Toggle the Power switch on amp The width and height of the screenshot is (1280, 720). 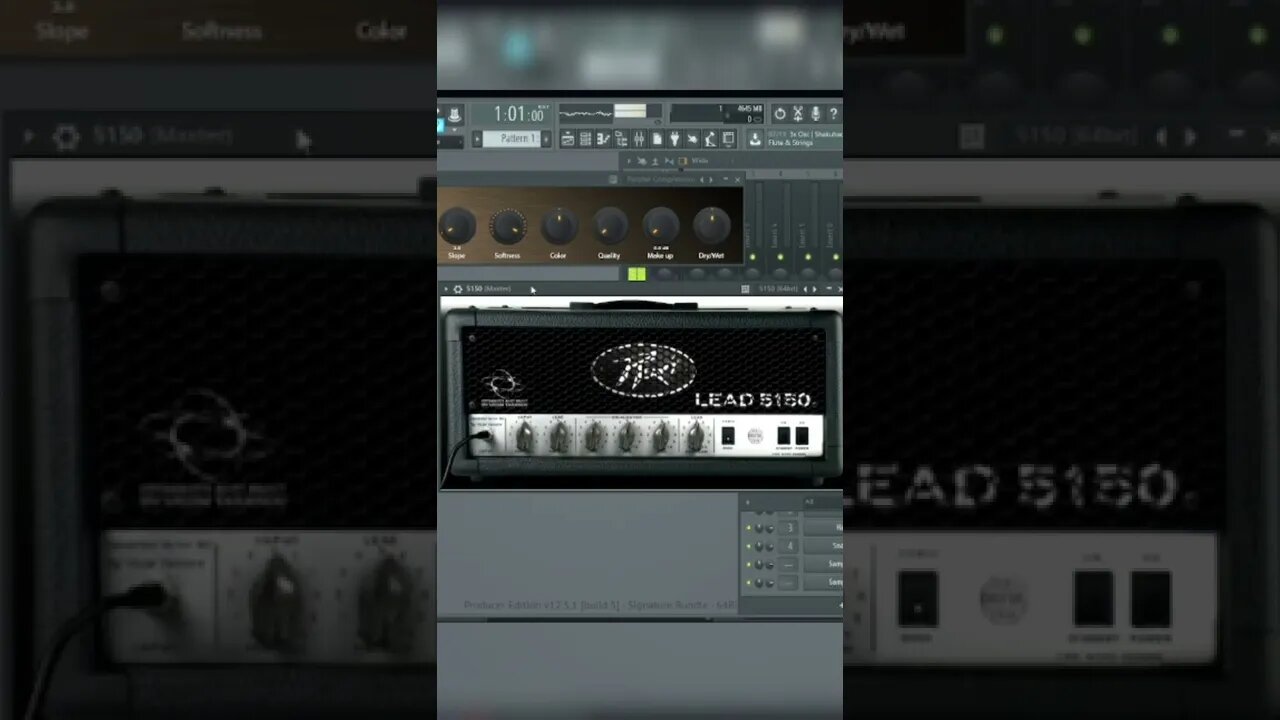pos(802,435)
